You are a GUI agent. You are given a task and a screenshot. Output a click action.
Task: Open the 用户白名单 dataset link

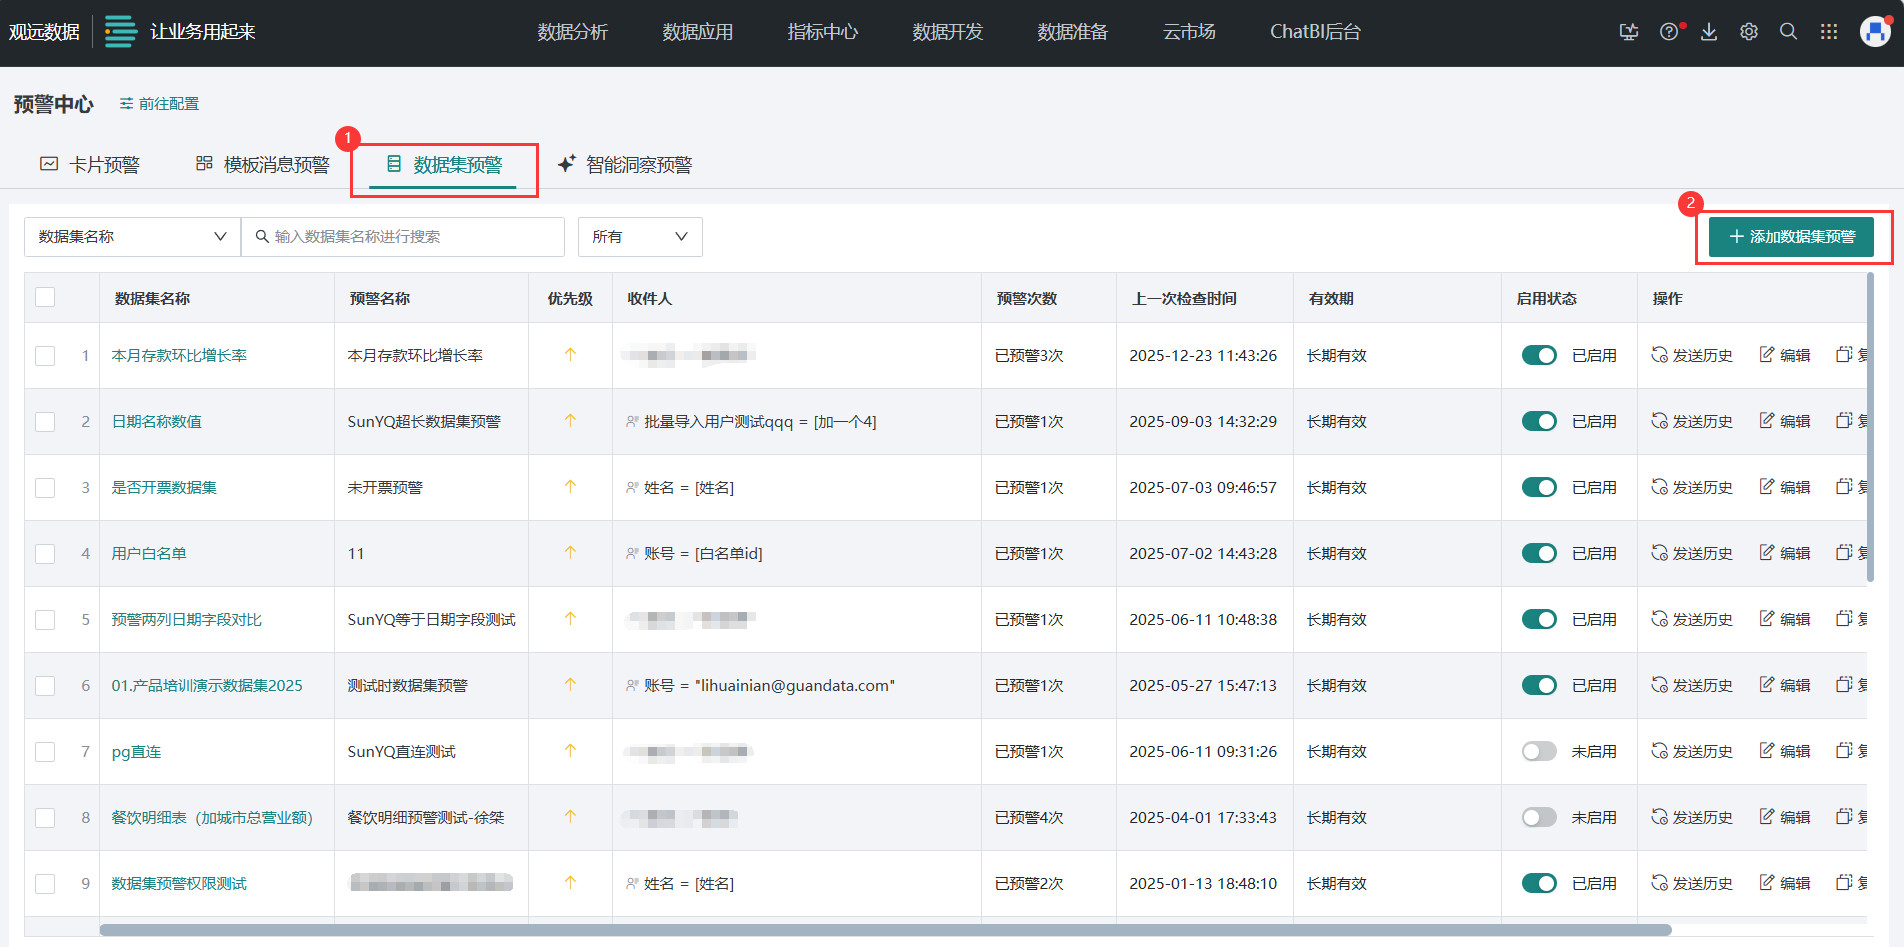pyautogui.click(x=149, y=553)
